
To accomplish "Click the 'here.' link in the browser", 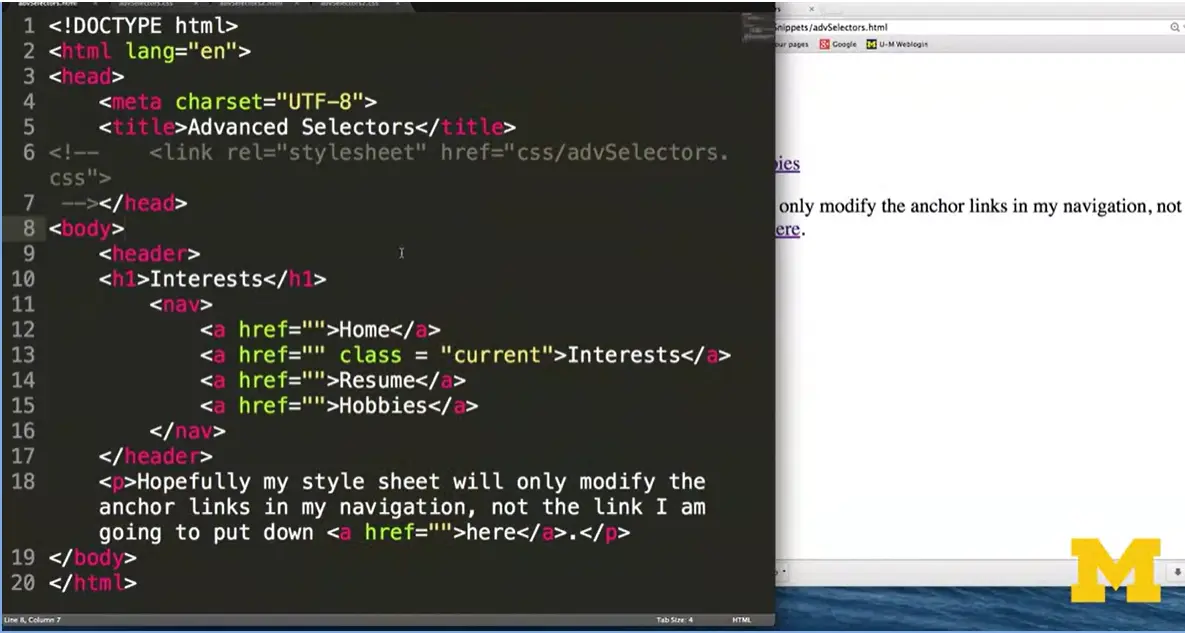I will 787,229.
